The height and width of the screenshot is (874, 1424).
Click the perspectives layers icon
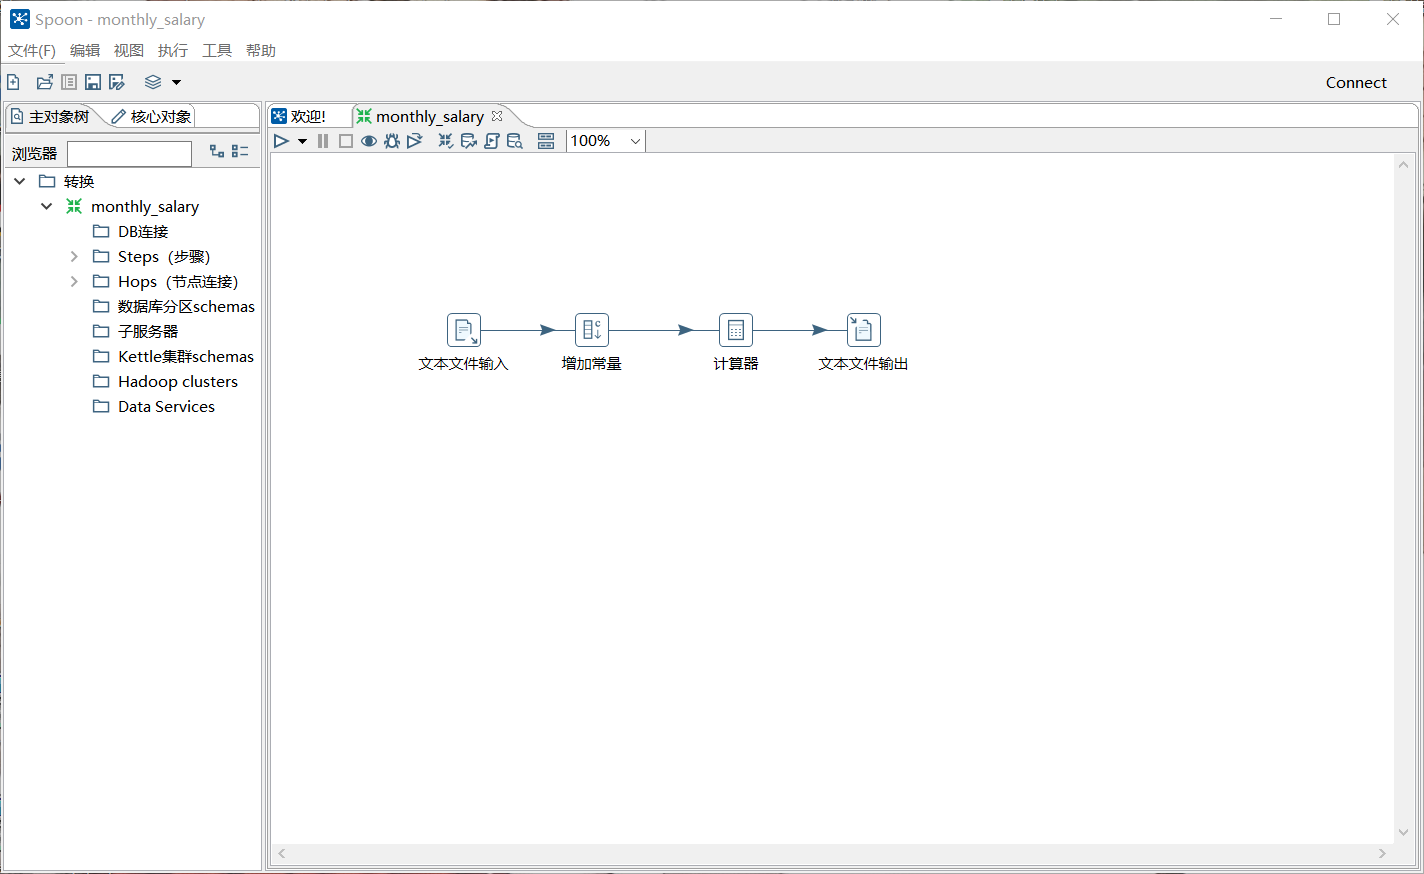(153, 82)
